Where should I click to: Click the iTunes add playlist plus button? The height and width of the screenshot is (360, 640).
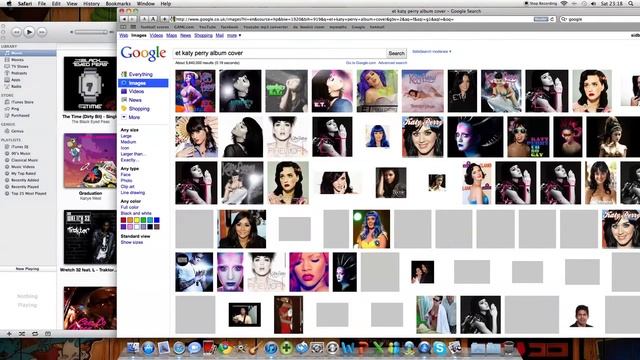click(9, 333)
